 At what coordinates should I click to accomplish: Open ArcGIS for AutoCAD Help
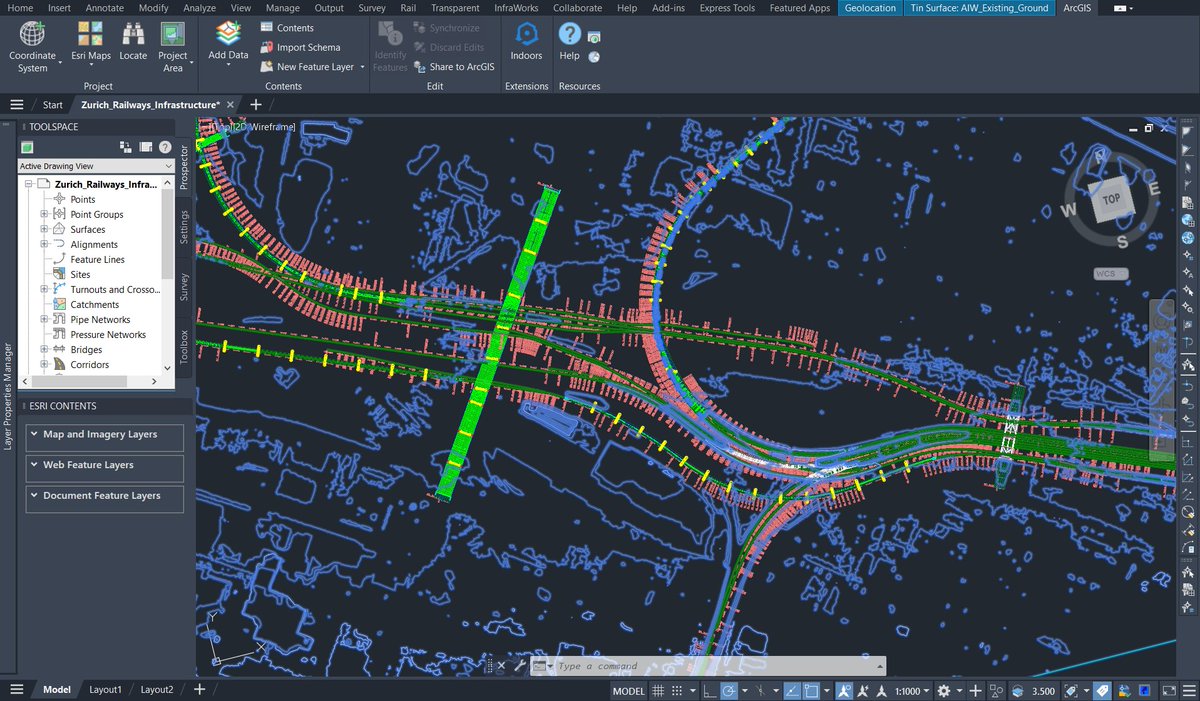[569, 44]
